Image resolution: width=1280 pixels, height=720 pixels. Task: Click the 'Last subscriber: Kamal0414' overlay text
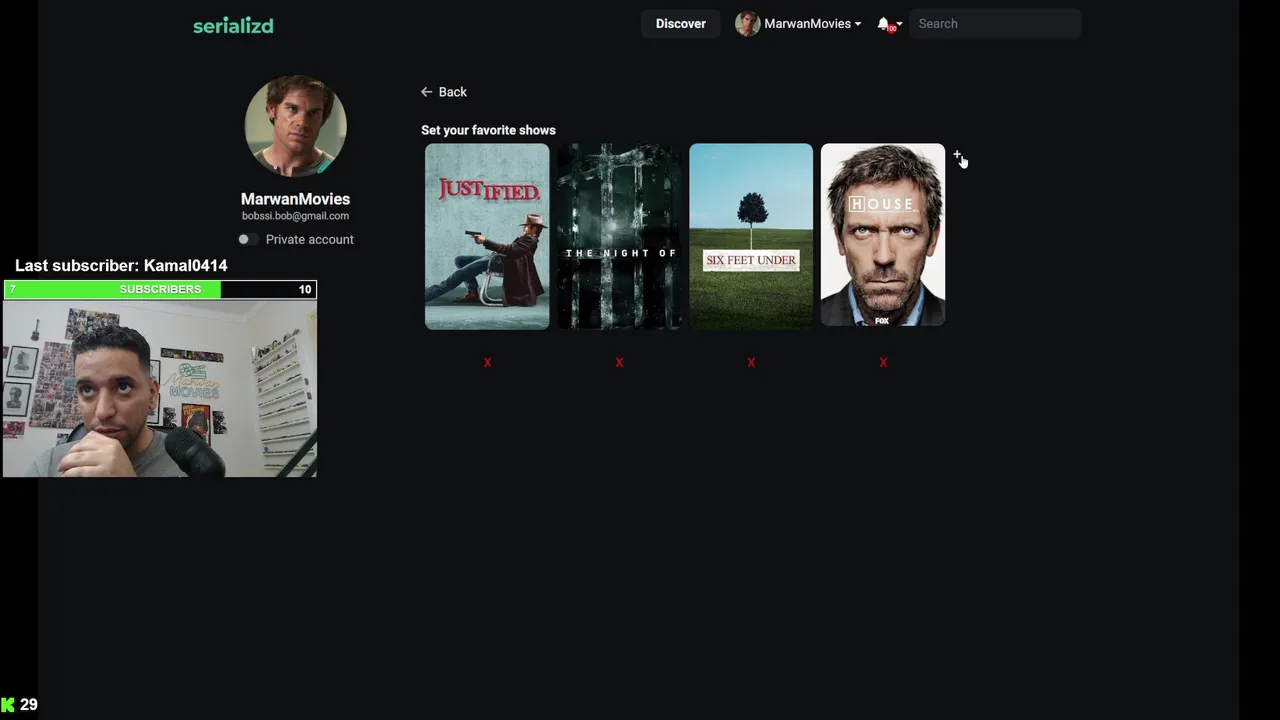121,265
